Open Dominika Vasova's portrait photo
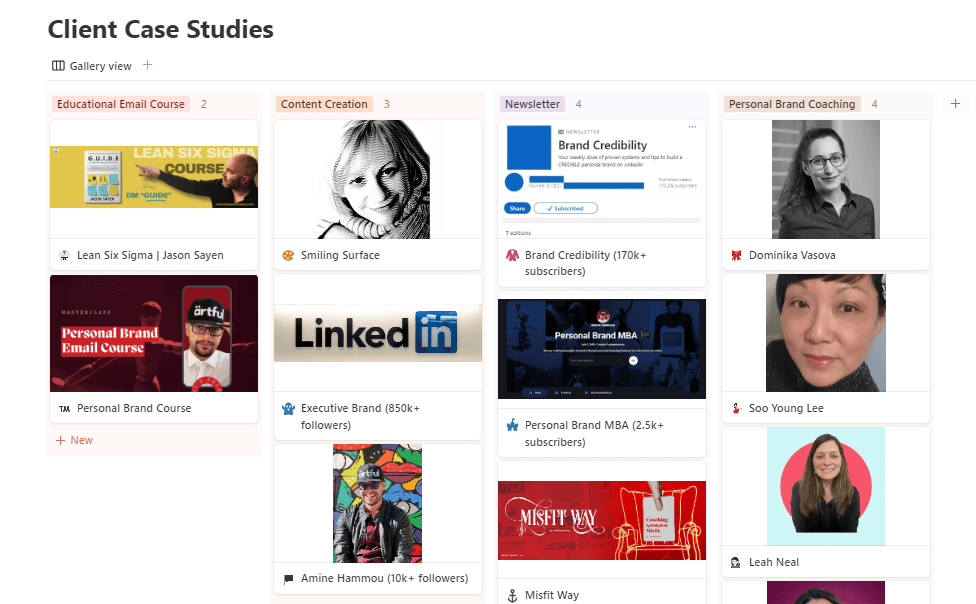This screenshot has height=604, width=976. click(x=826, y=179)
